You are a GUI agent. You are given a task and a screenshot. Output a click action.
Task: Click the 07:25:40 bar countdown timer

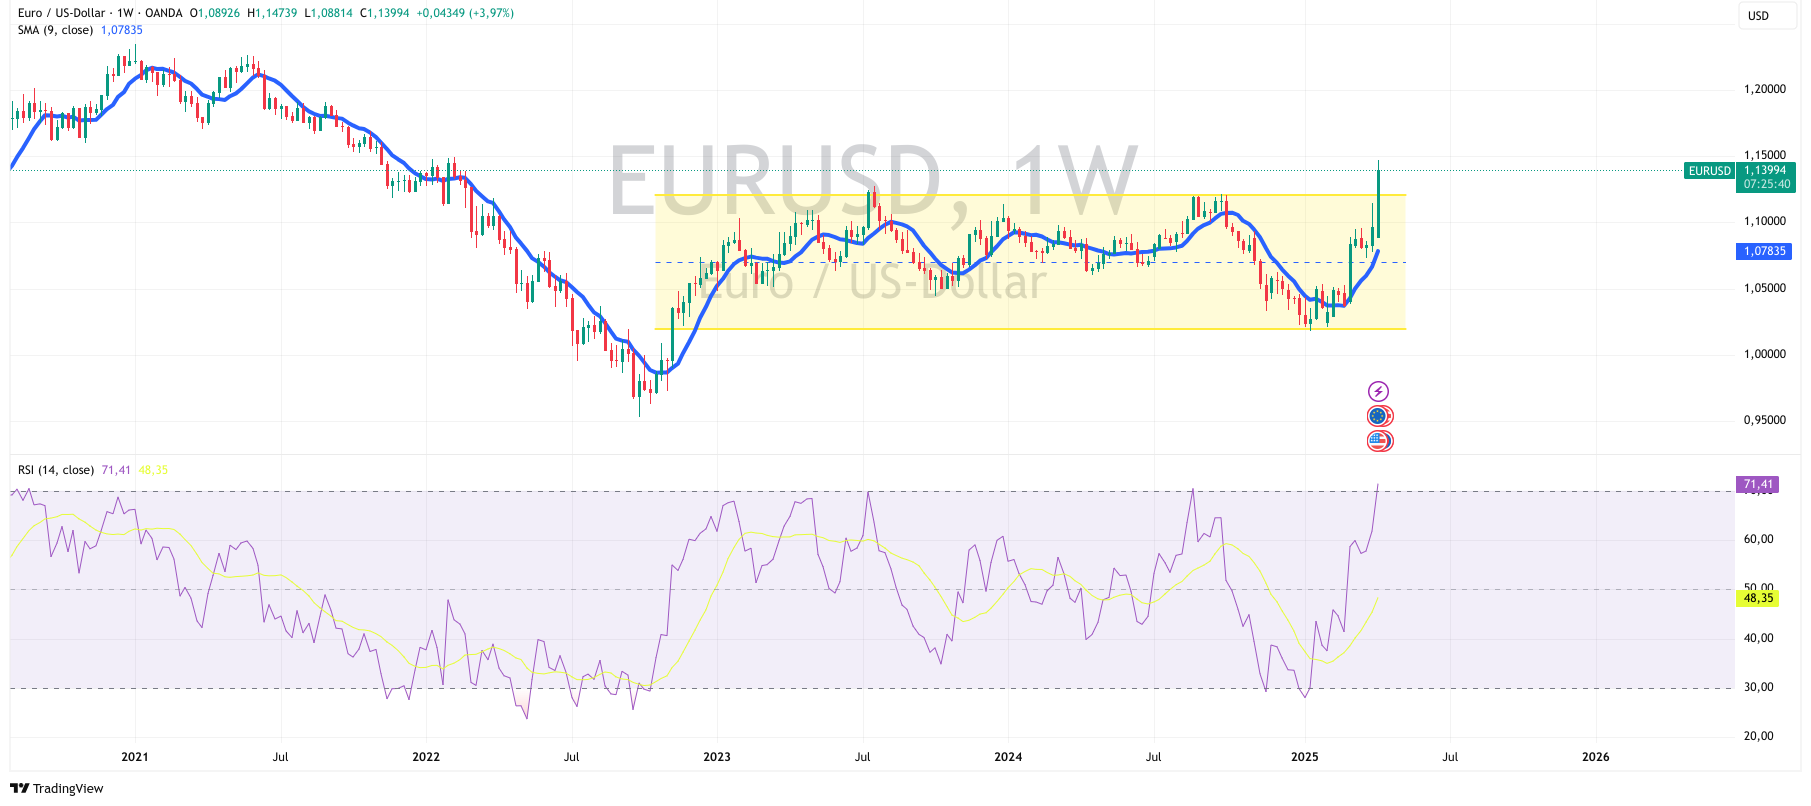(x=1766, y=184)
